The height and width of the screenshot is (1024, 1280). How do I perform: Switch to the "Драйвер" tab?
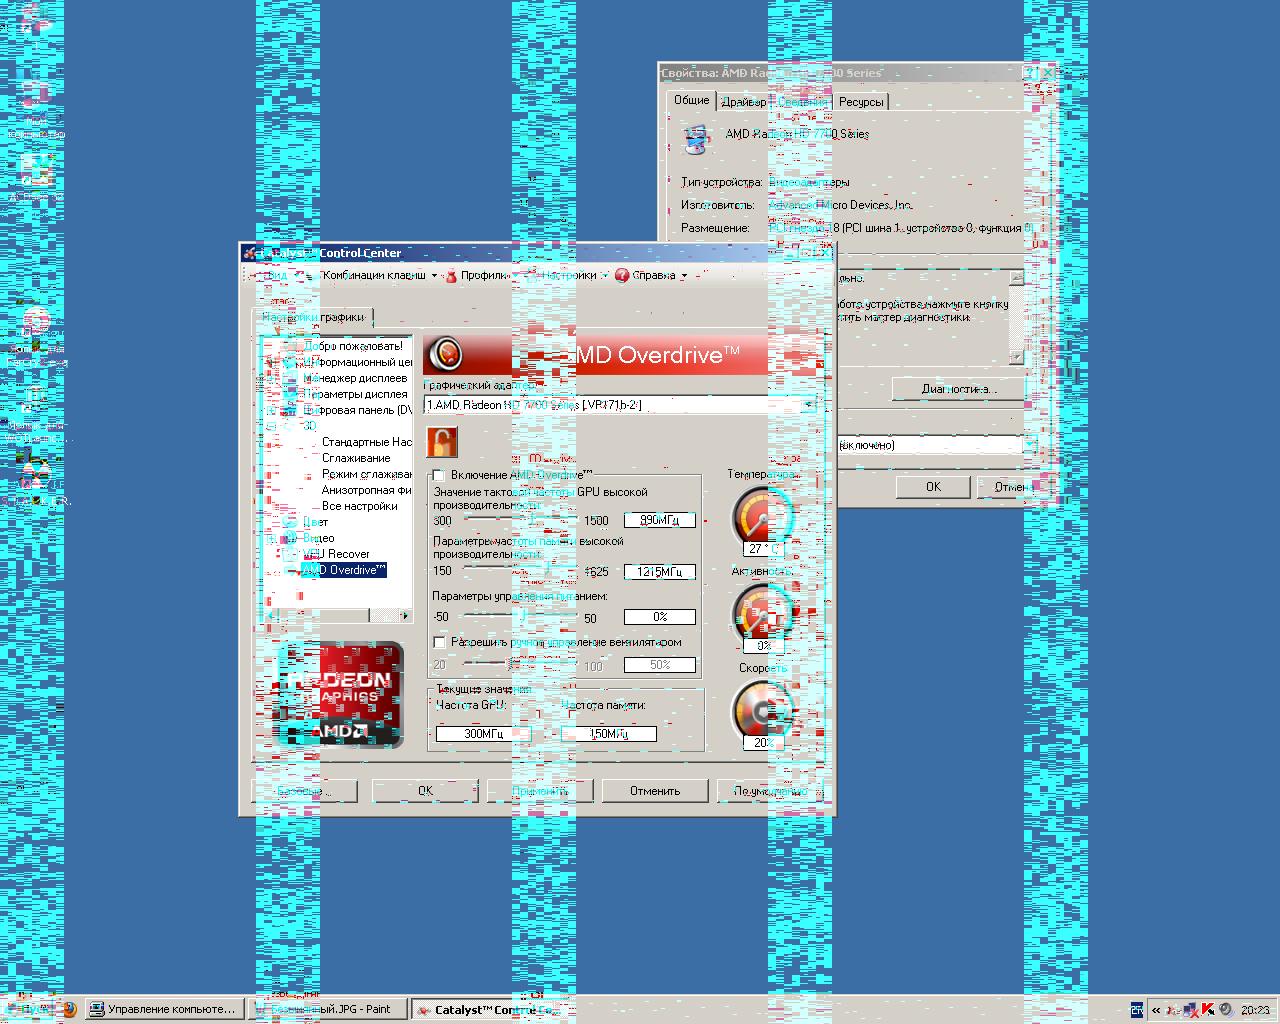click(743, 102)
